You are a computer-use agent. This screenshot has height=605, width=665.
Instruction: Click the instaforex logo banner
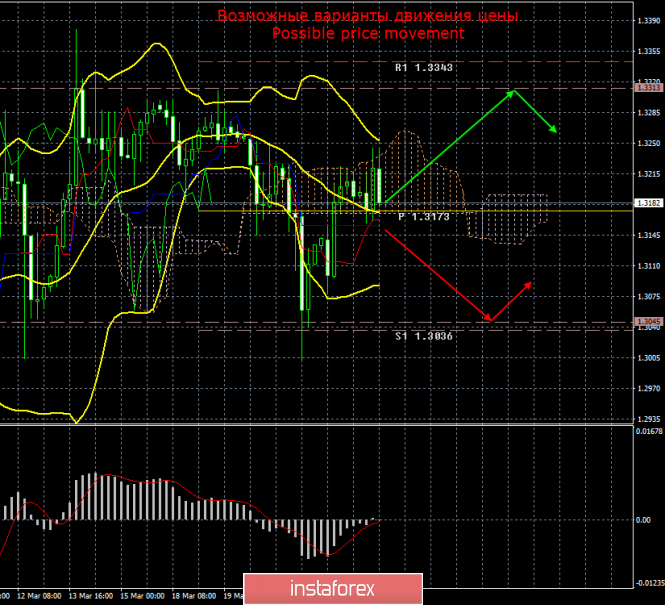333,589
